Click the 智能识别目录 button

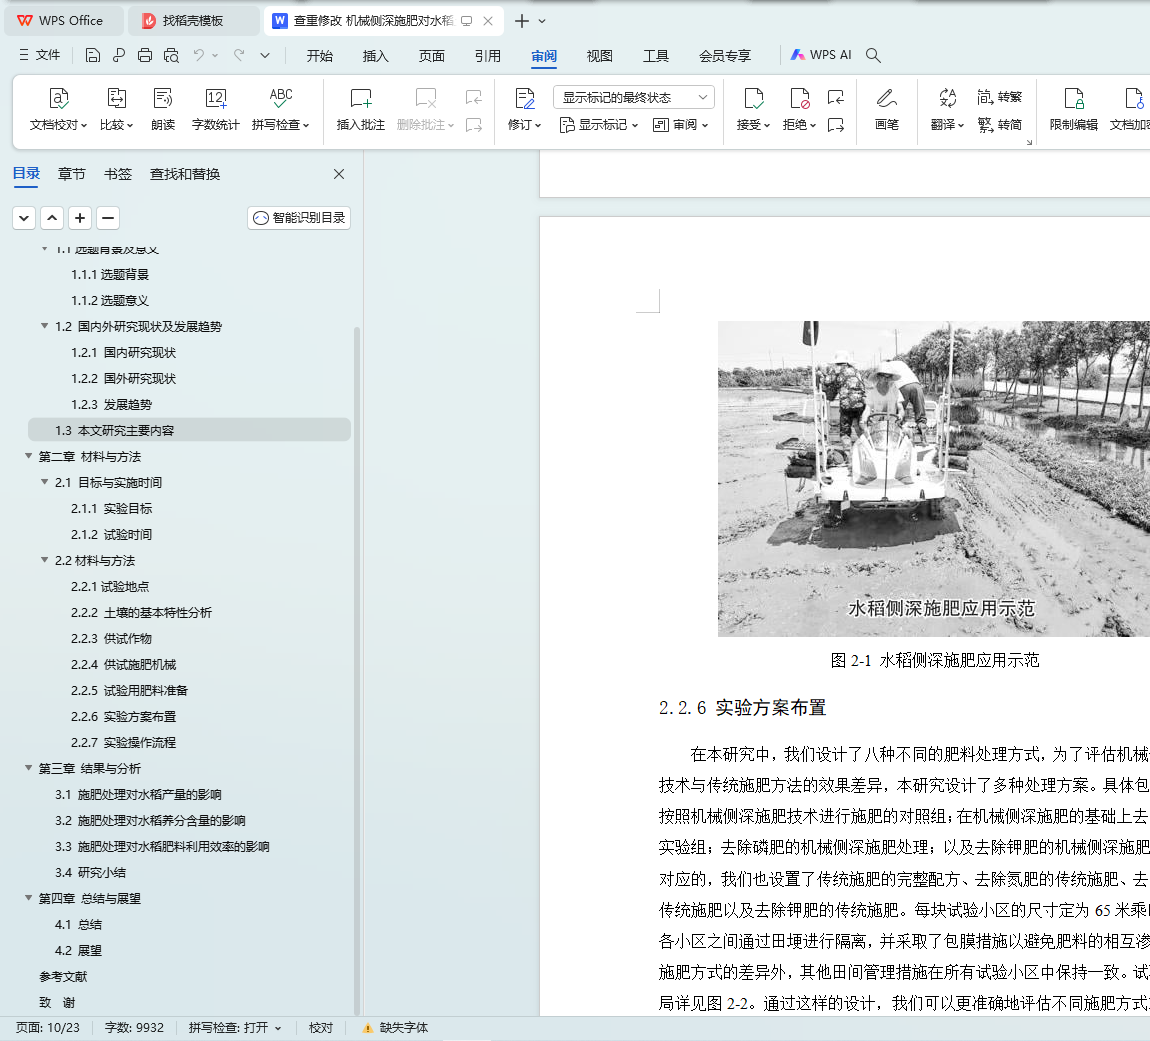coord(299,217)
